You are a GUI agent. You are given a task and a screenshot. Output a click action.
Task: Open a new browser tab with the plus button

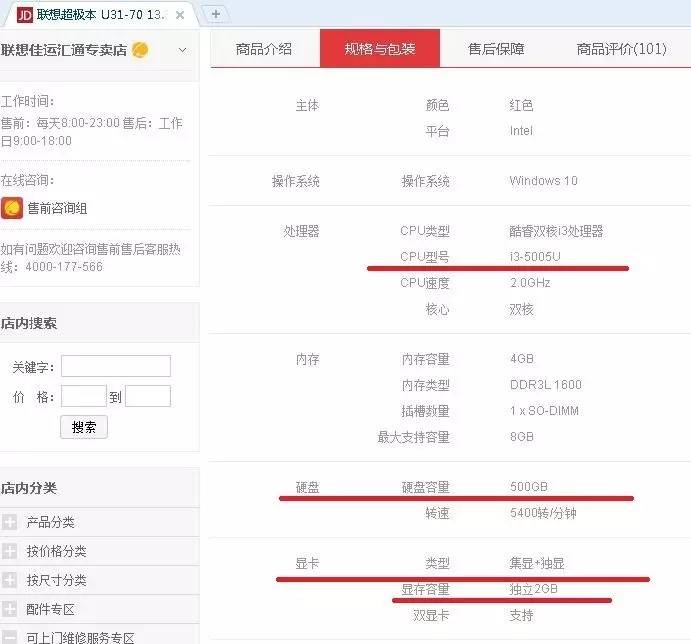(x=215, y=14)
